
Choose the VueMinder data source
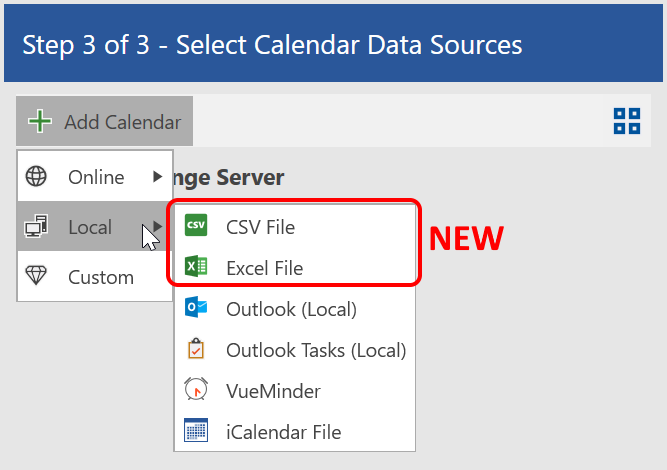(x=273, y=391)
